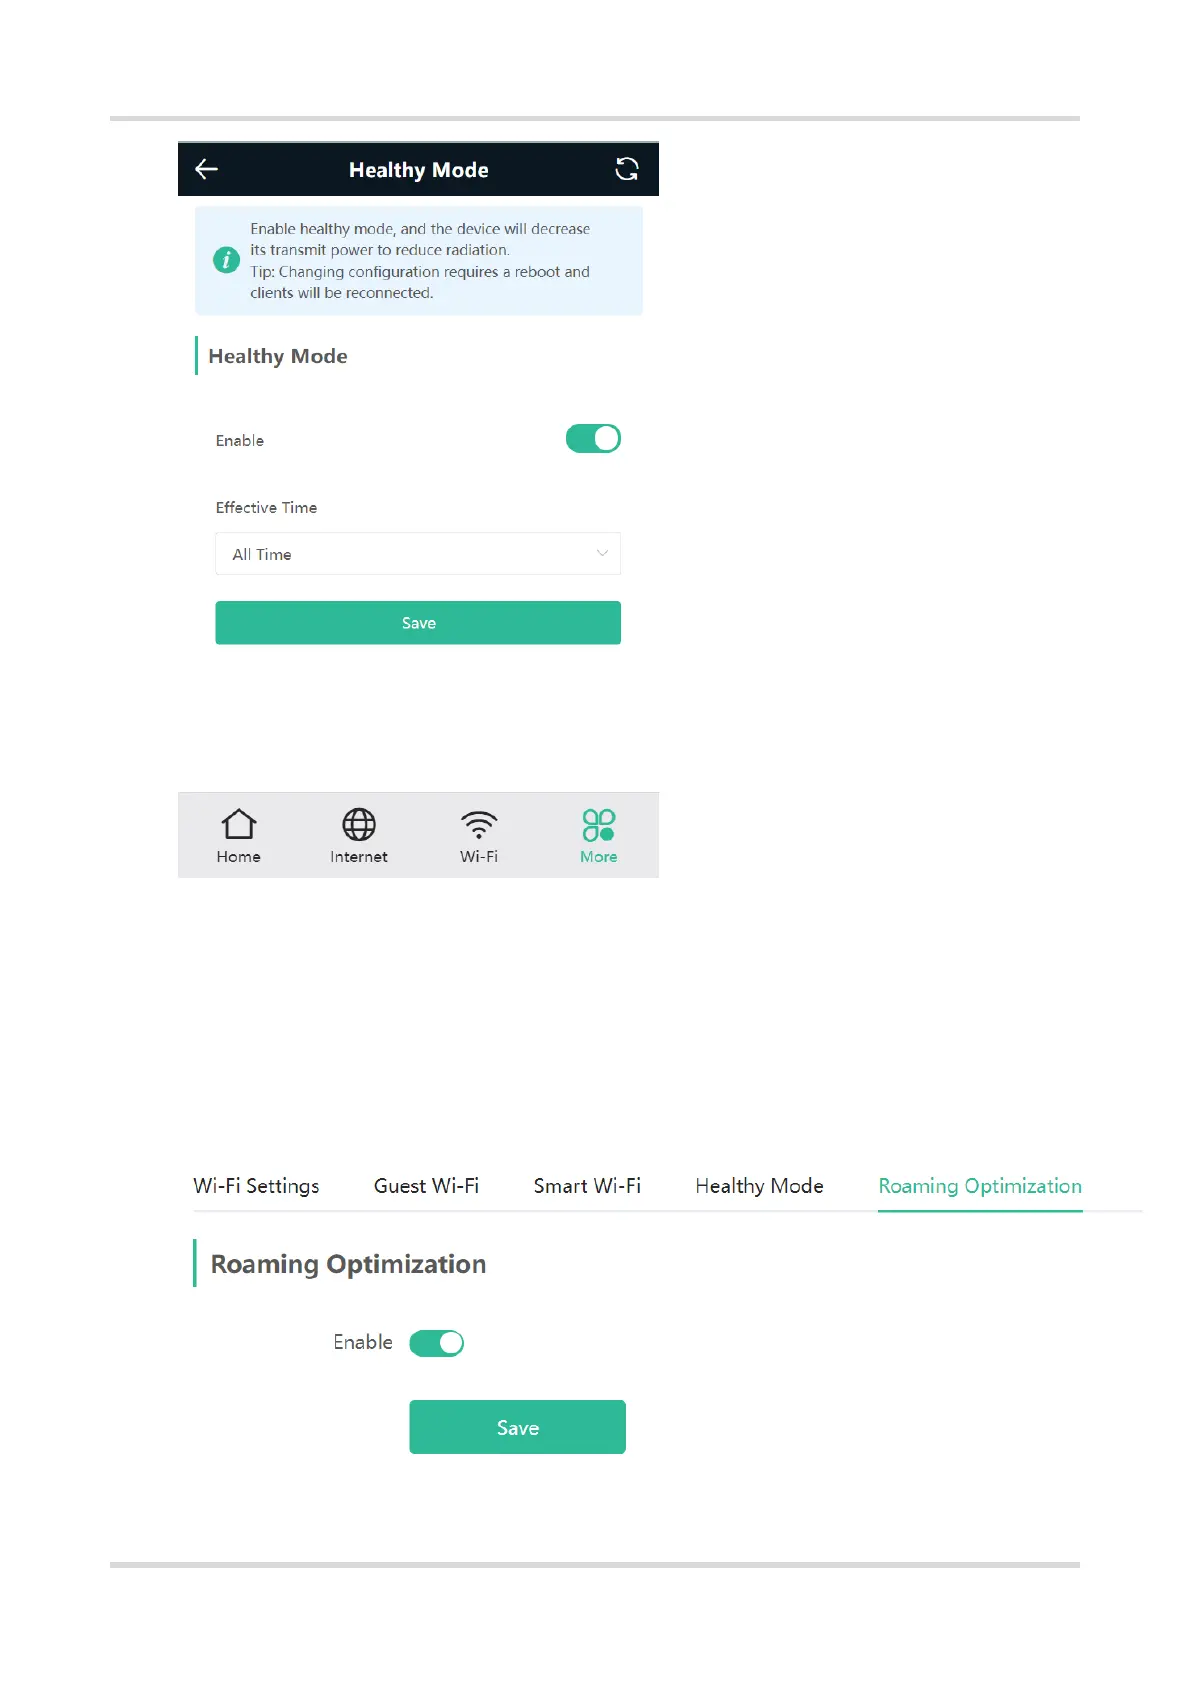Click the Roaming Optimization section heading

pos(348,1264)
